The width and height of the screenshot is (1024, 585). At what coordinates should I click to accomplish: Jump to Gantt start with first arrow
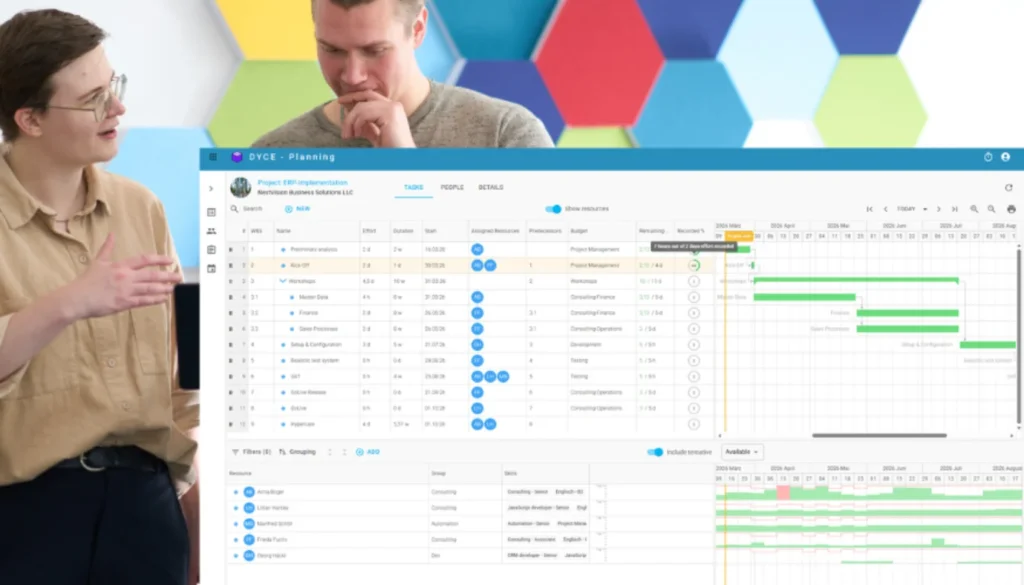[x=870, y=209]
